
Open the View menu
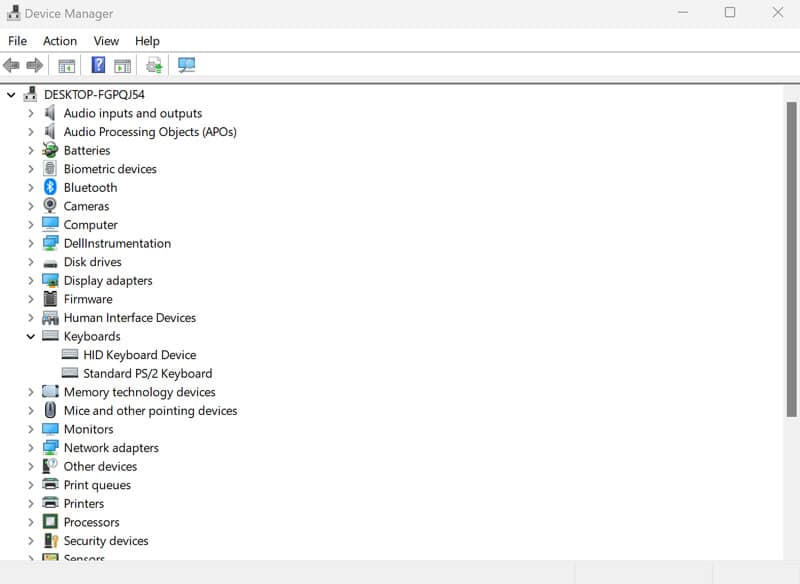click(106, 41)
